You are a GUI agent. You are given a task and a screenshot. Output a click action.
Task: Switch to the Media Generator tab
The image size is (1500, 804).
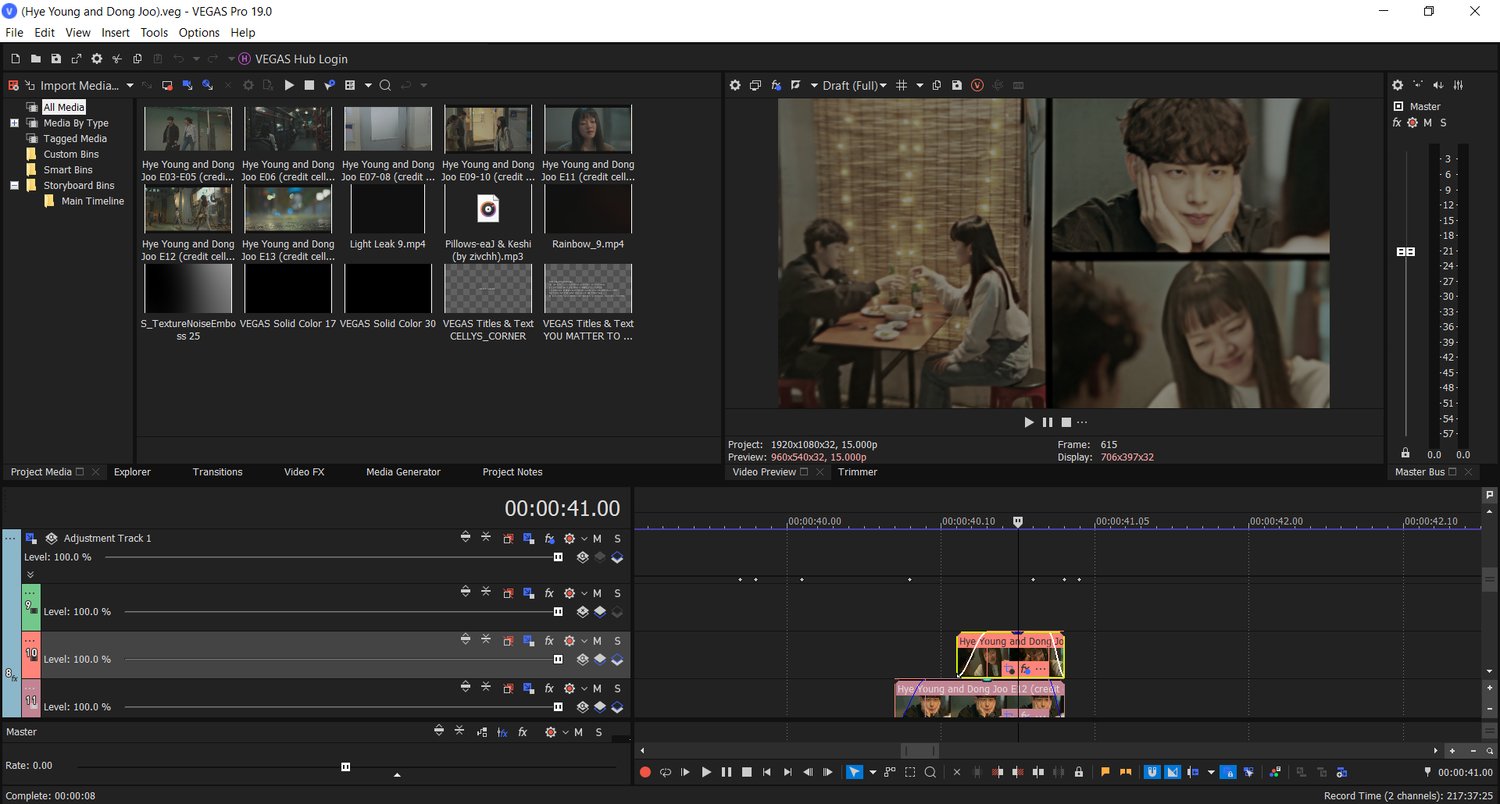[403, 472]
